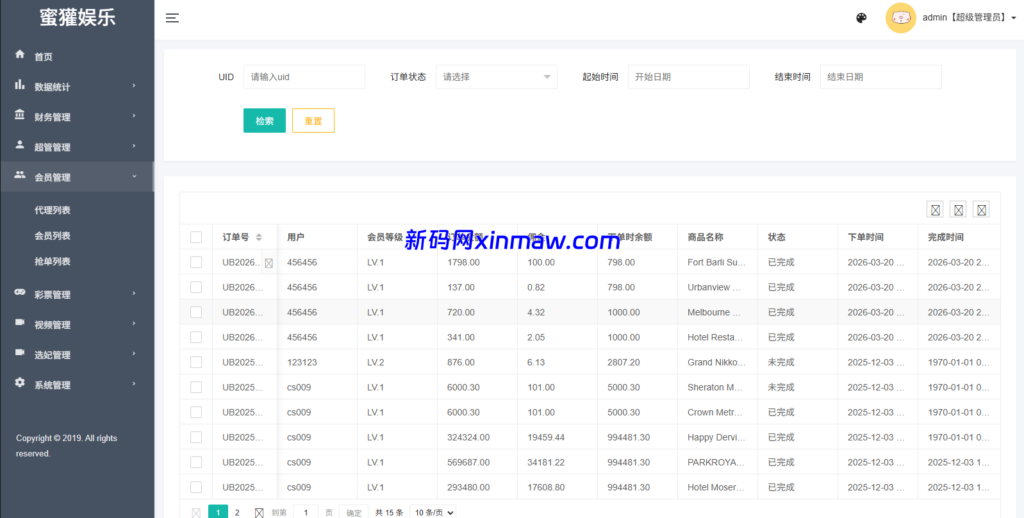This screenshot has width=1024, height=518.
Task: Click the 彩票管理 gamepad icon
Action: (x=20, y=293)
